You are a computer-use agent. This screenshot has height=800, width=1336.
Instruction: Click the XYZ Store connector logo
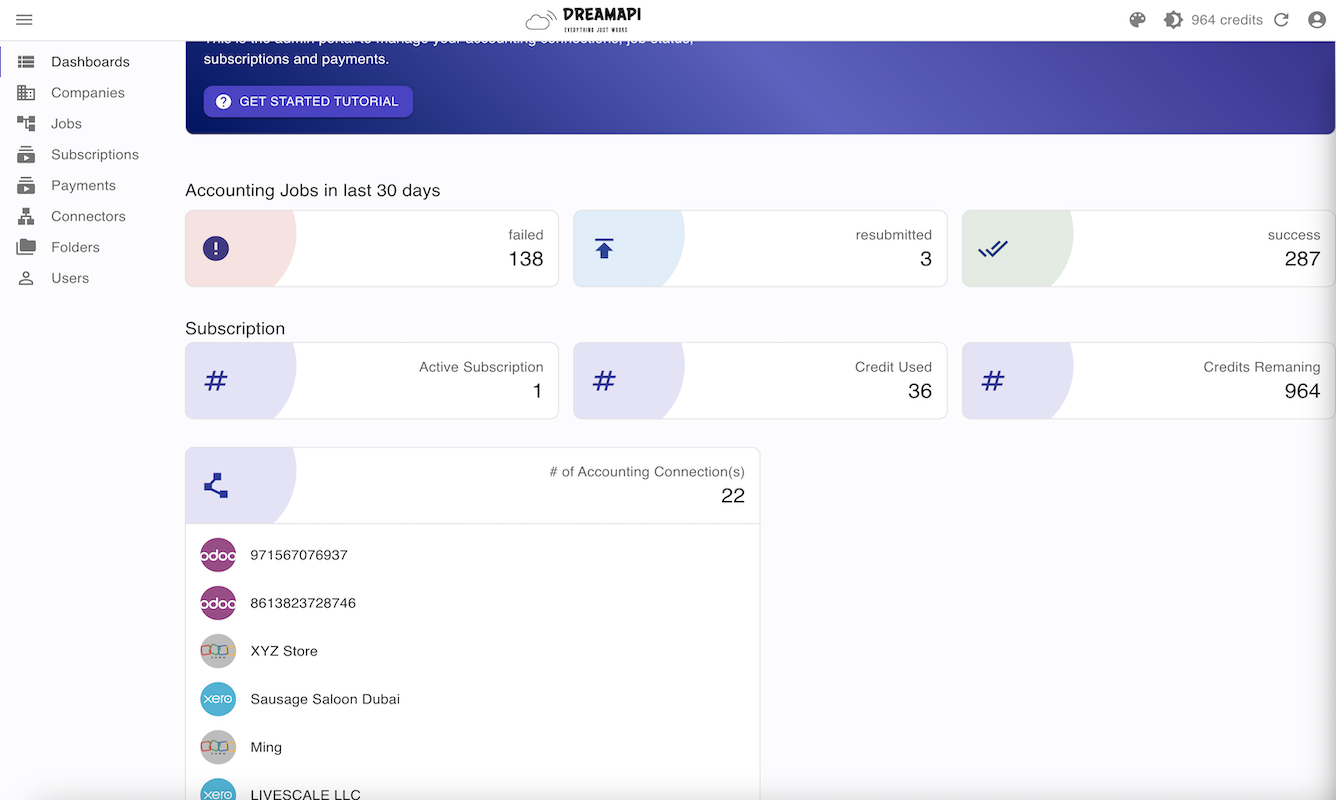pyautogui.click(x=218, y=651)
